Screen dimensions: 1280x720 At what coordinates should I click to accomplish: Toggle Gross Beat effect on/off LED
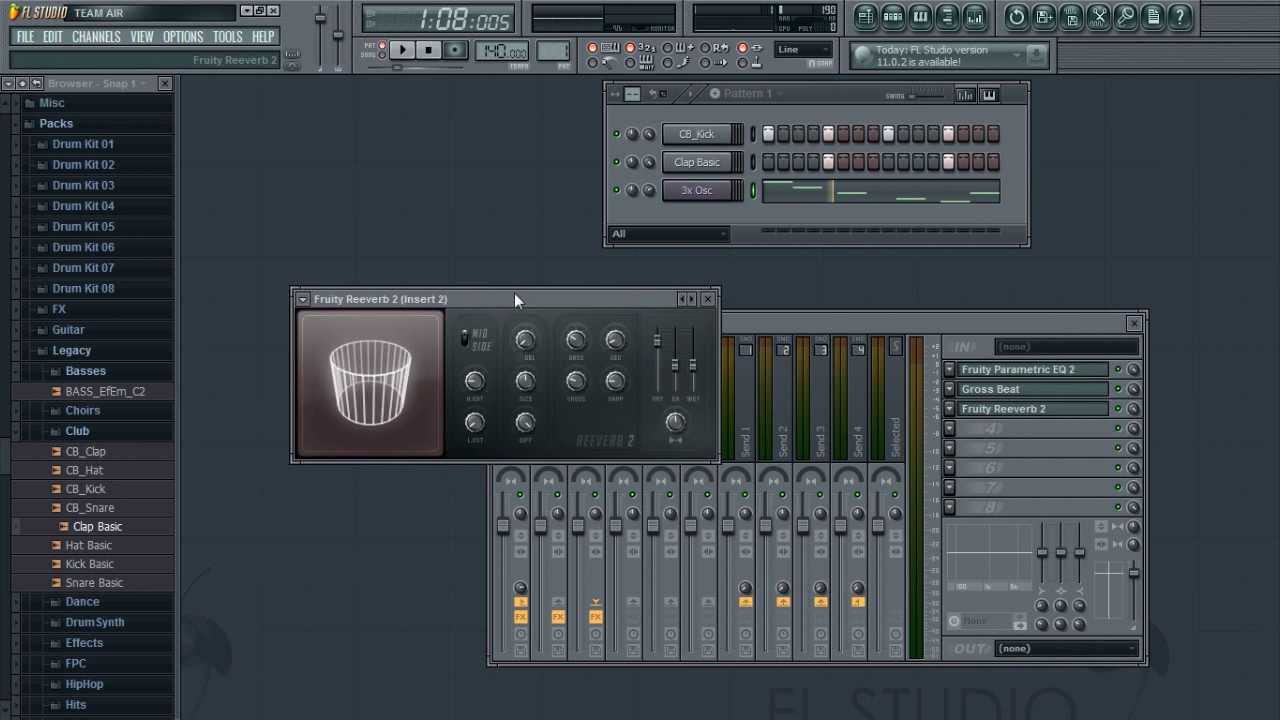point(1118,389)
